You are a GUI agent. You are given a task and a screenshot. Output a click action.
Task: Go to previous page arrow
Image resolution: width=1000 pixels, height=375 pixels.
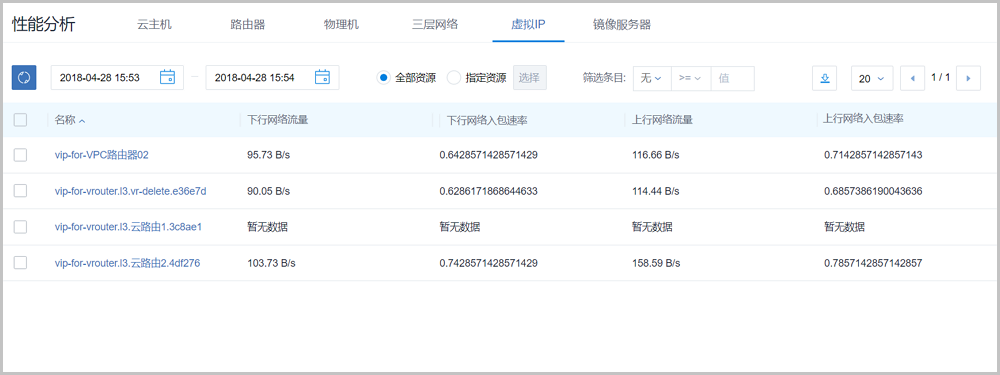pyautogui.click(x=913, y=78)
